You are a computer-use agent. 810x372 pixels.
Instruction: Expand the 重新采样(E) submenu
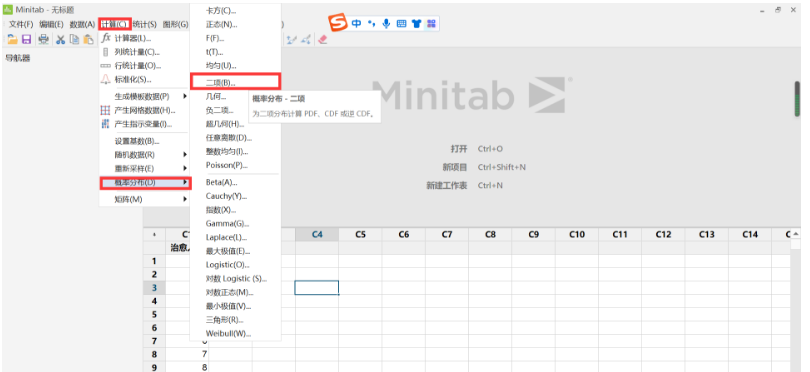point(144,168)
